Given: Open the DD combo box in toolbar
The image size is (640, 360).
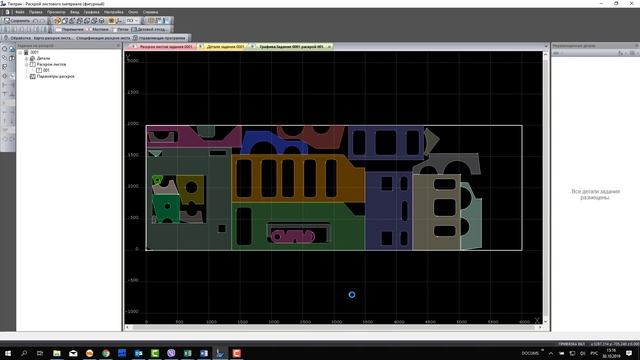Looking at the screenshot, I should tap(132, 20).
